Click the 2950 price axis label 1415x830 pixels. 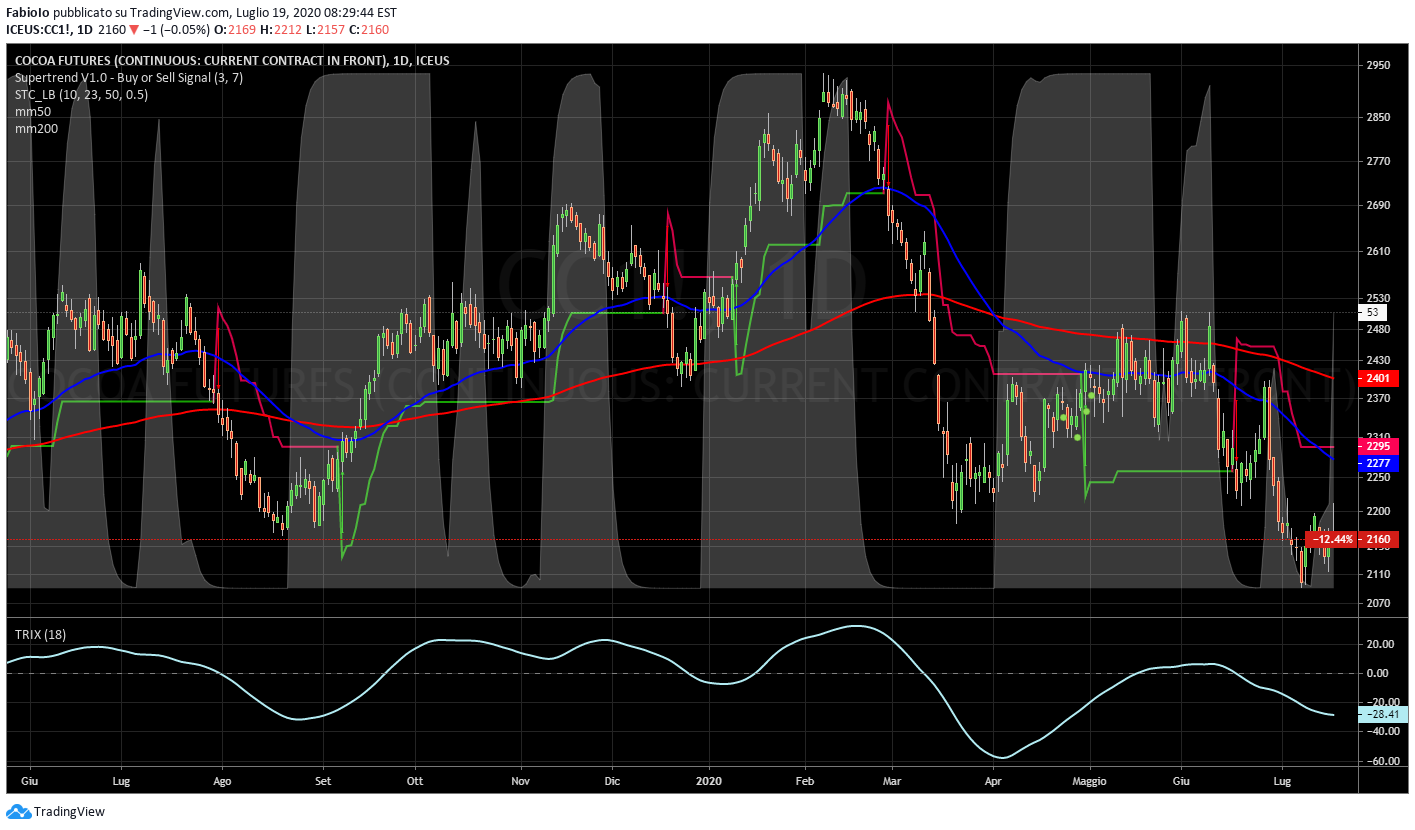point(1378,65)
